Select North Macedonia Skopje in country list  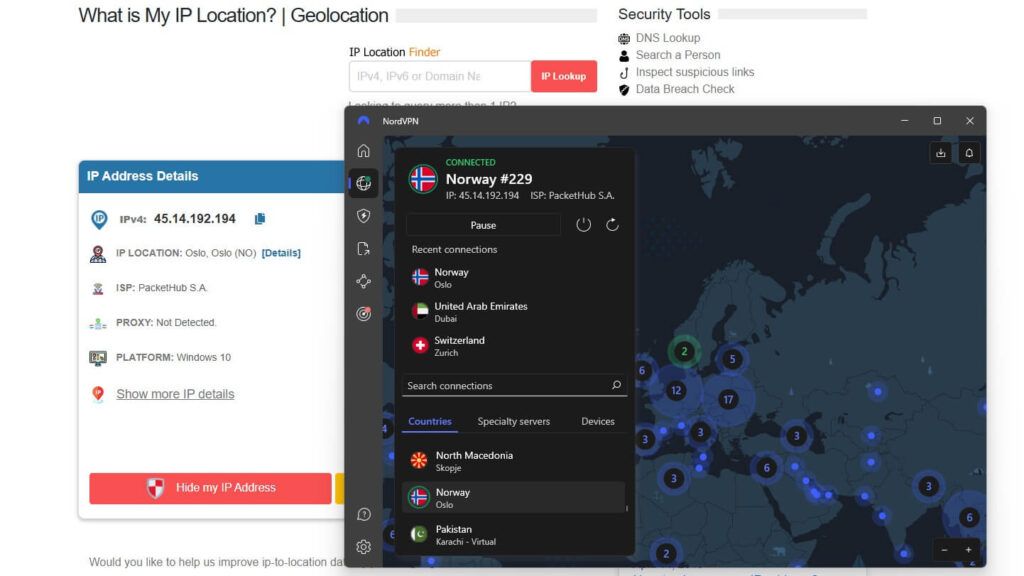tap(515, 461)
